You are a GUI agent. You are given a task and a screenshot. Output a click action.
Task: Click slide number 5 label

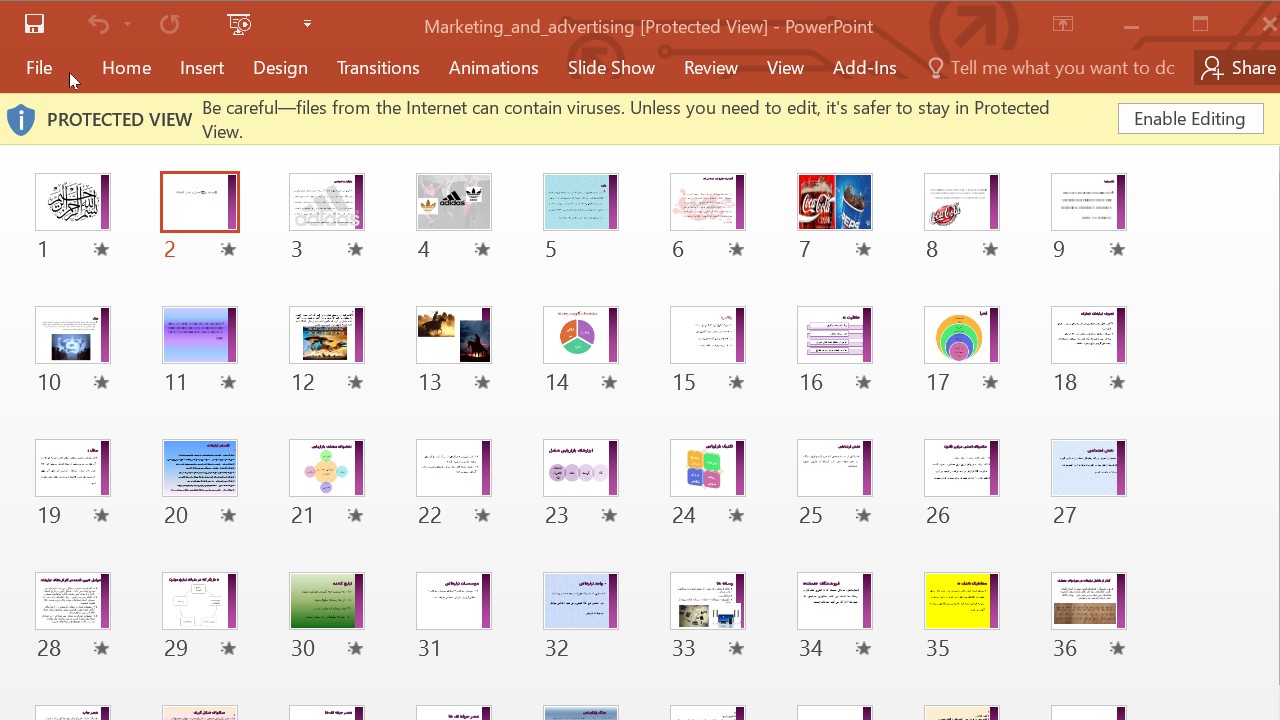pyautogui.click(x=551, y=249)
